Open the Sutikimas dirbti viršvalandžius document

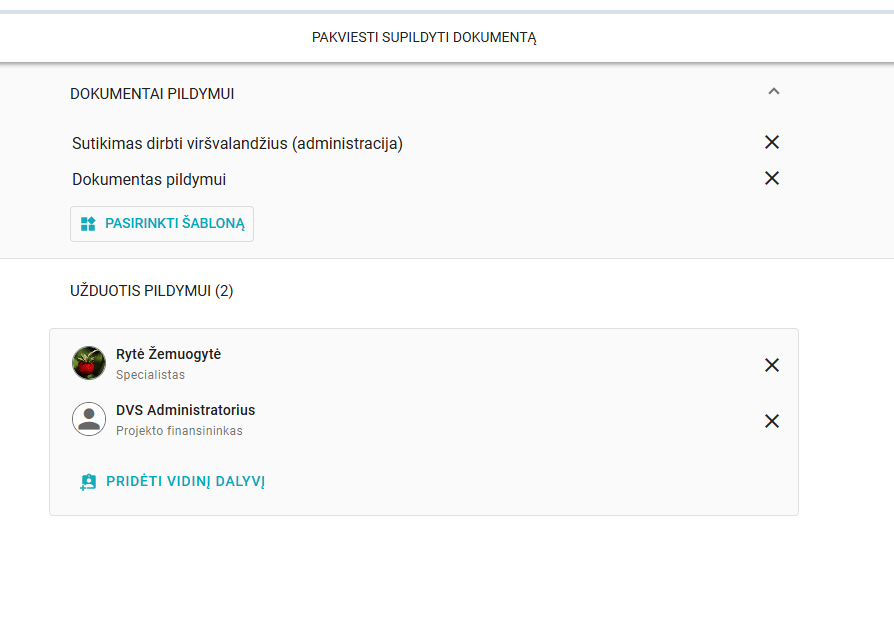click(x=237, y=144)
